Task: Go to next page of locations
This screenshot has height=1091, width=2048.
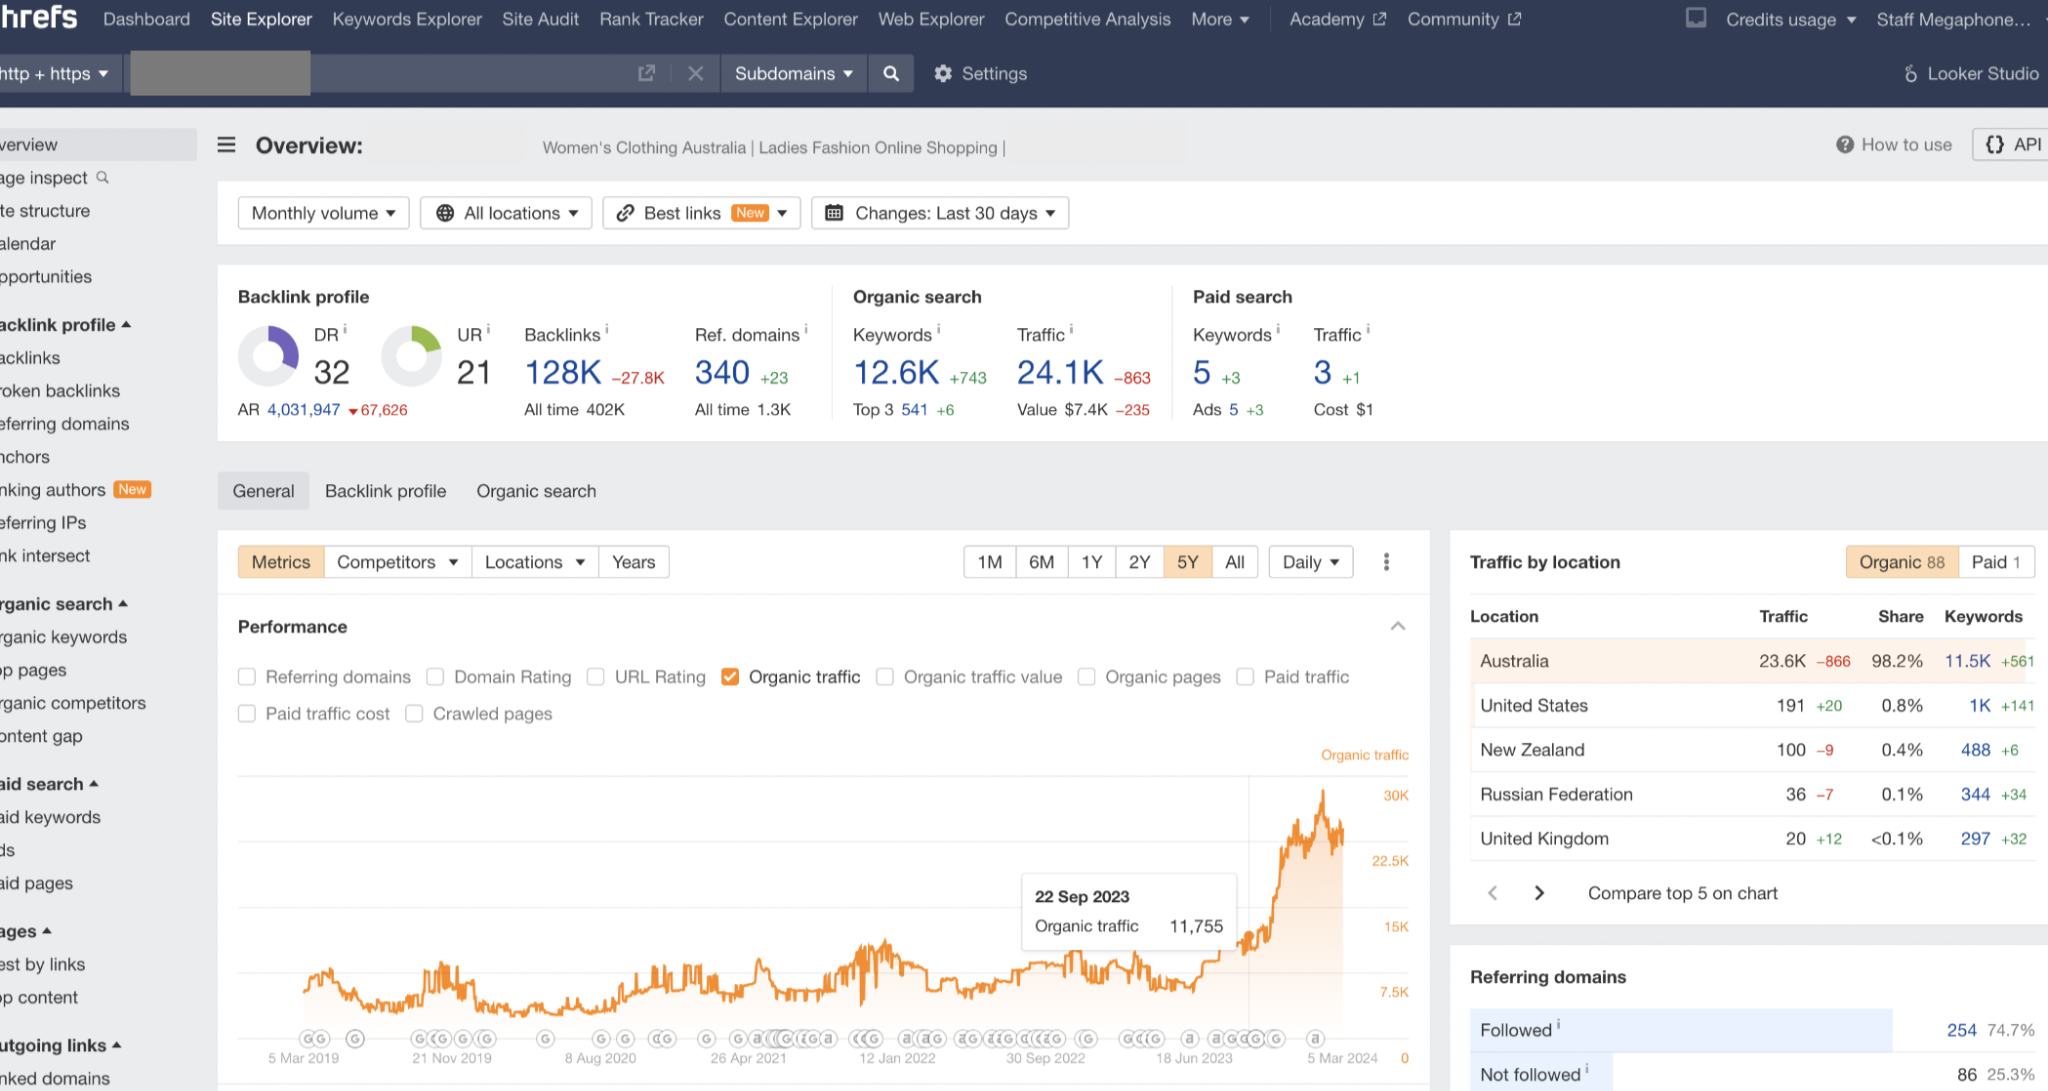Action: (1539, 893)
